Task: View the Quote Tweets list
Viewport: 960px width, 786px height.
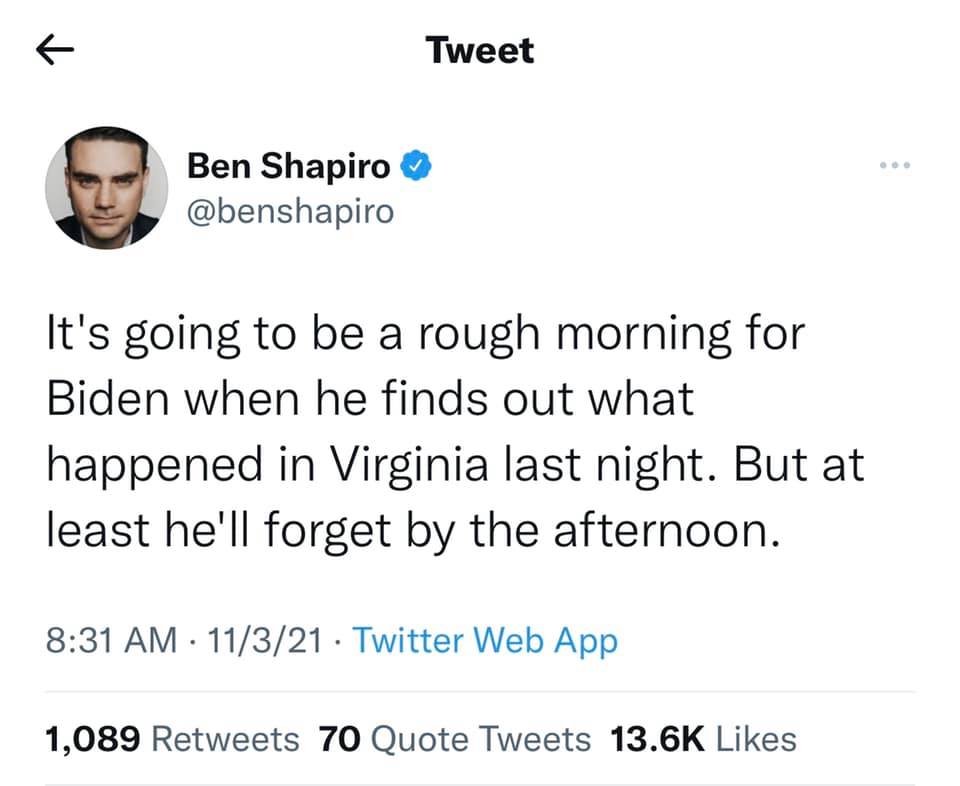Action: pyautogui.click(x=481, y=739)
